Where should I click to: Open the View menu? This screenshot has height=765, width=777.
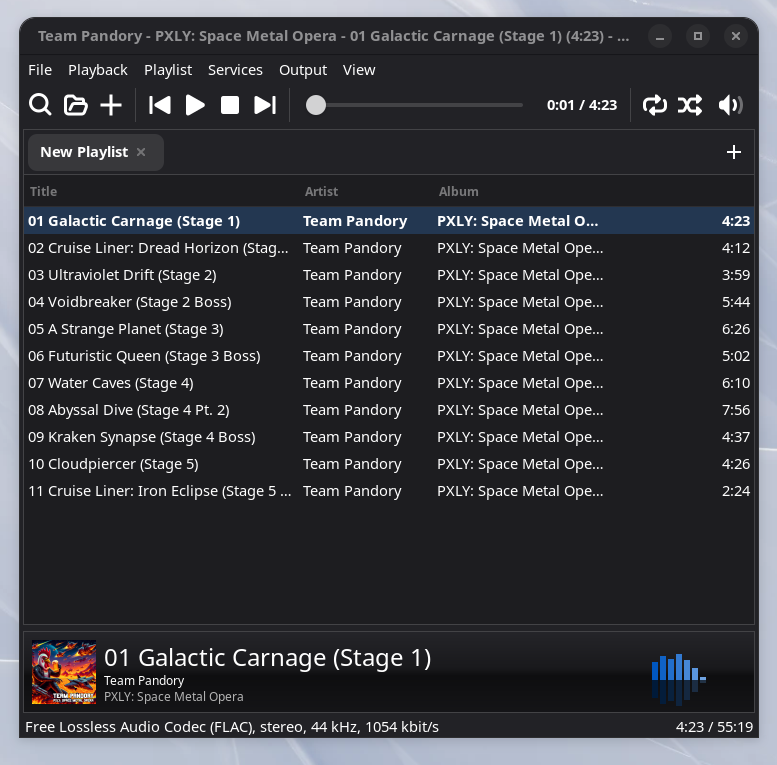click(x=359, y=70)
